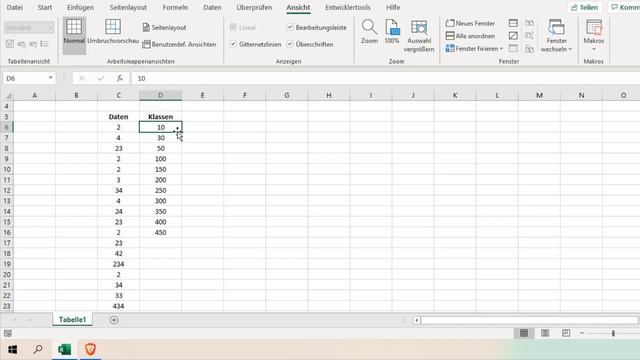Image resolution: width=640 pixels, height=360 pixels.
Task: Expand the Fenster fixieren dropdown
Action: click(501, 49)
